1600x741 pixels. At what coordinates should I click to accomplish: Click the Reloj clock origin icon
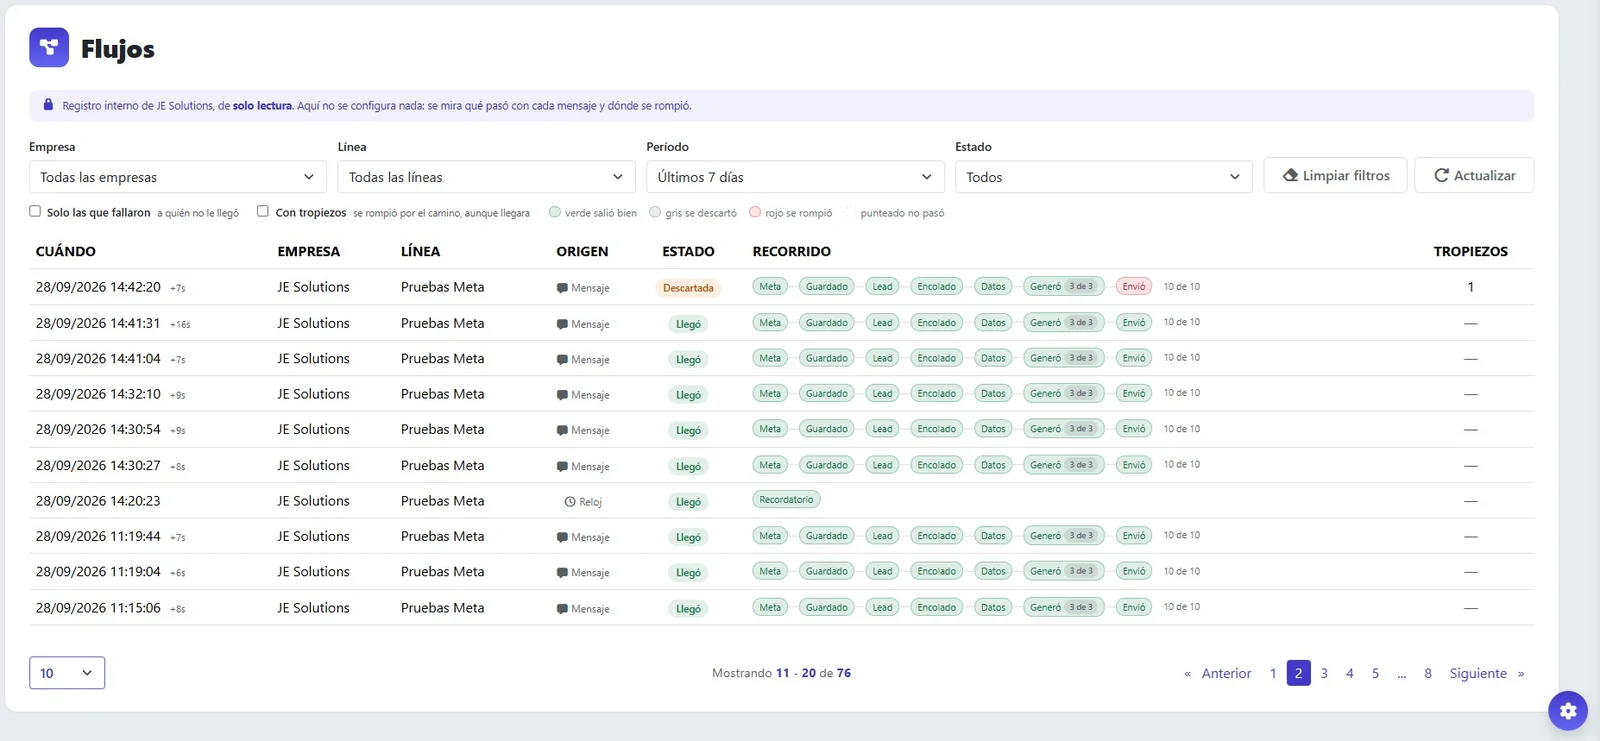tap(570, 502)
